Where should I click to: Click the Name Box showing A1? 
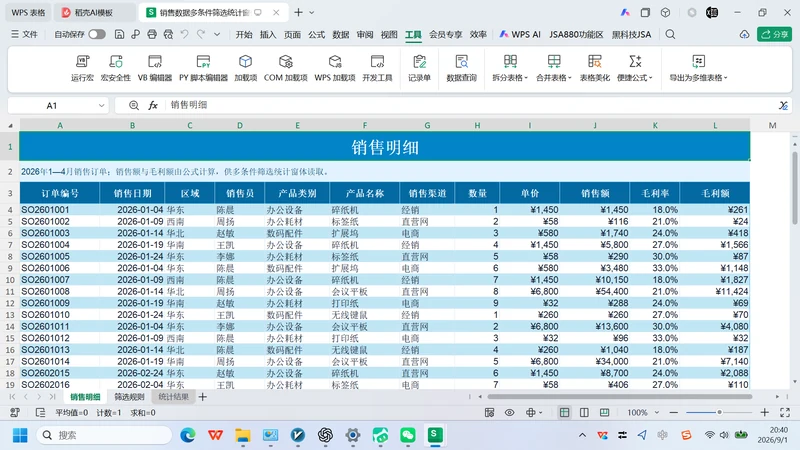52,106
